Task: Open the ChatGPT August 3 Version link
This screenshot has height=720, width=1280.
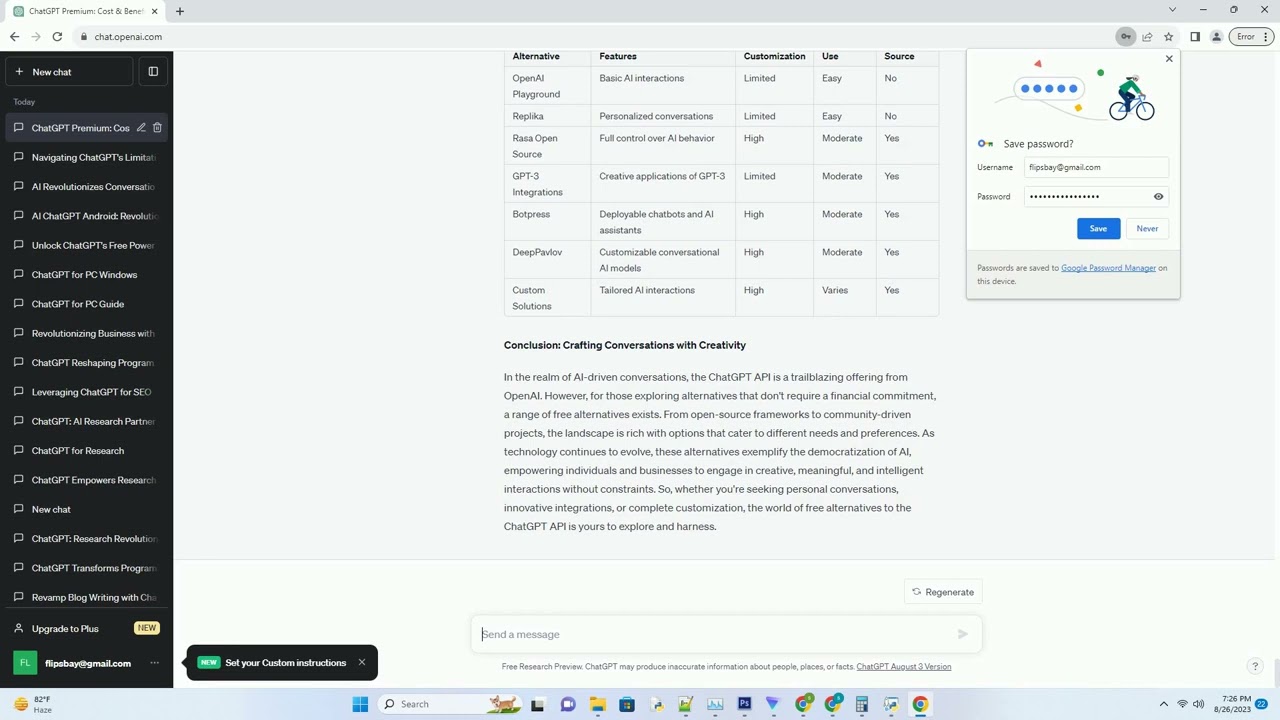Action: click(x=903, y=666)
